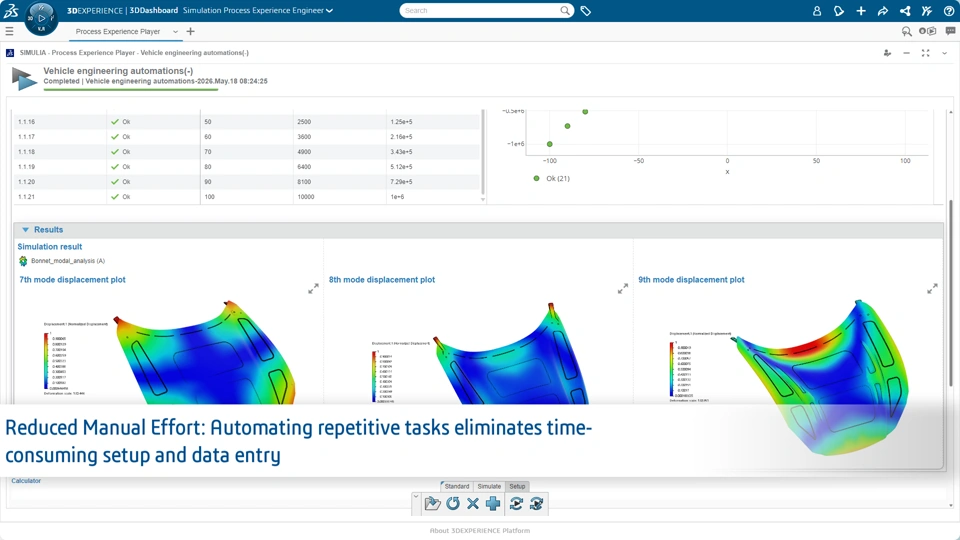The width and height of the screenshot is (960, 540).
Task: Select the Process Experience Player tab
Action: click(x=118, y=32)
